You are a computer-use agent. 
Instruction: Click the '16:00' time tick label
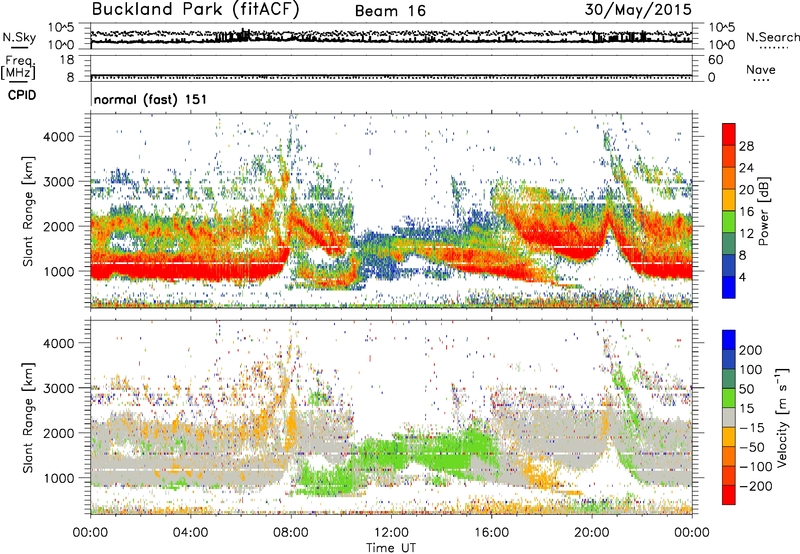click(491, 533)
